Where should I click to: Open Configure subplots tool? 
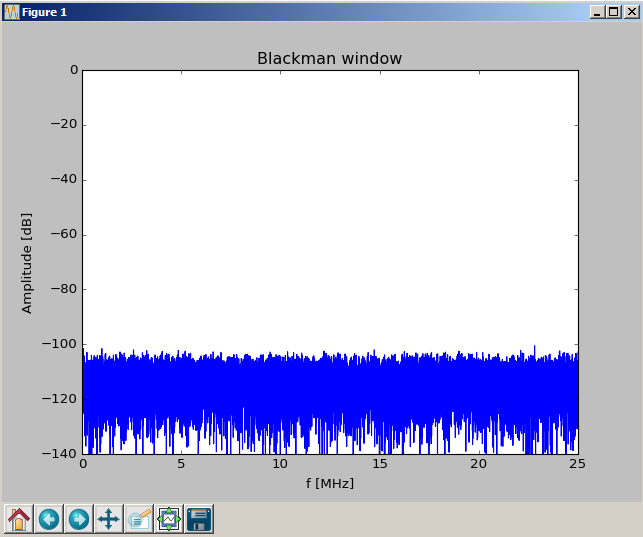169,519
